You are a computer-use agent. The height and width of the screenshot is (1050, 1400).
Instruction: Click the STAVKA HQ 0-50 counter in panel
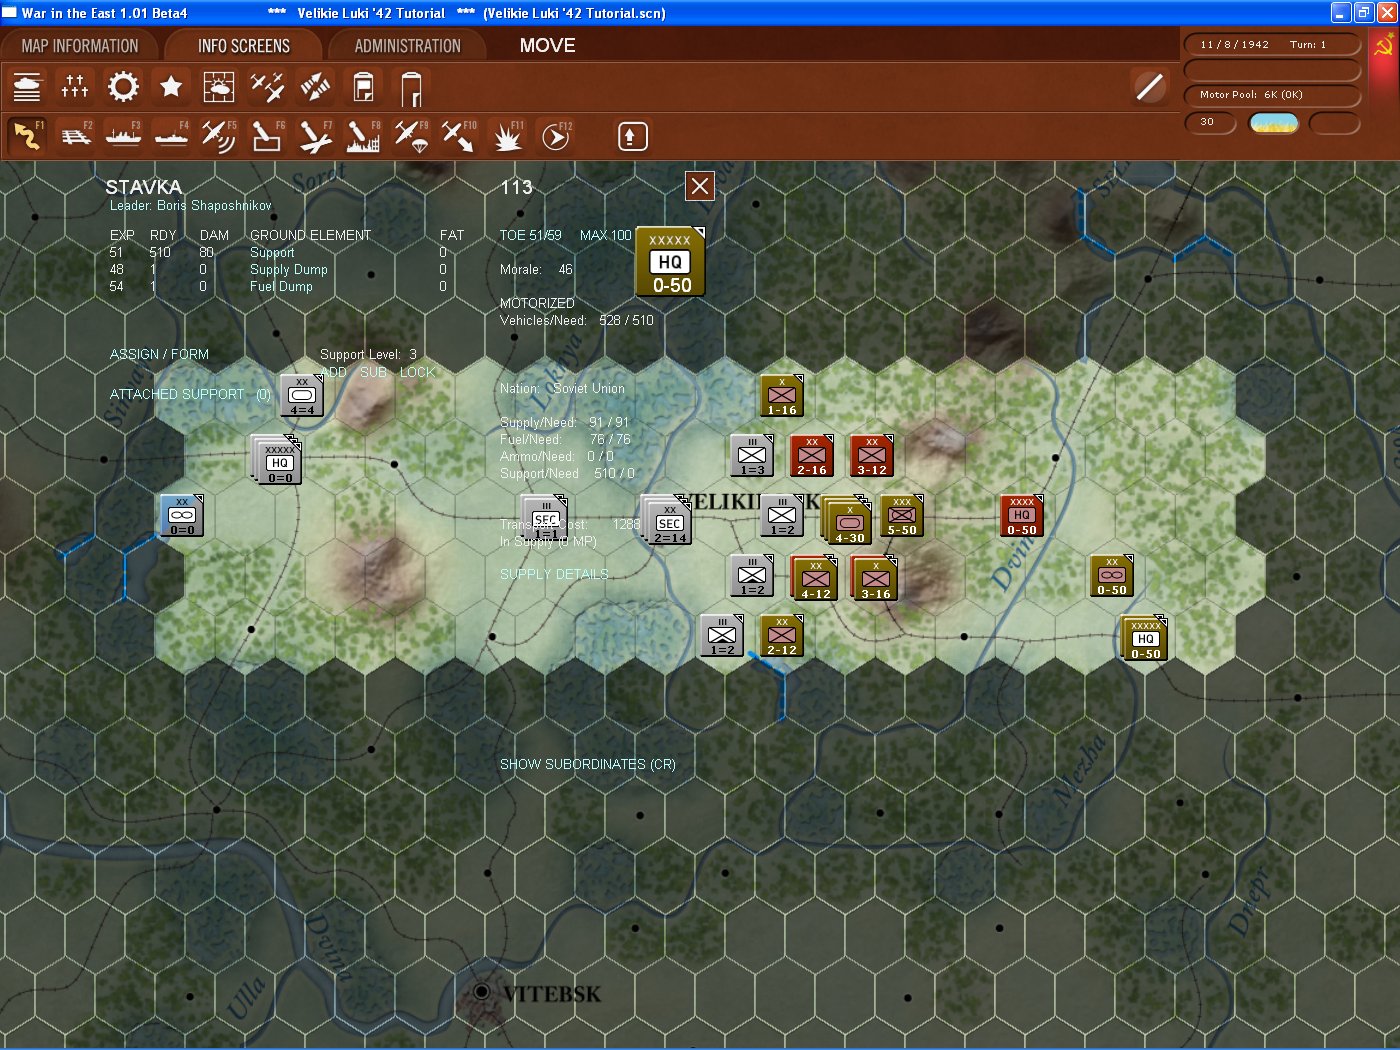click(670, 262)
